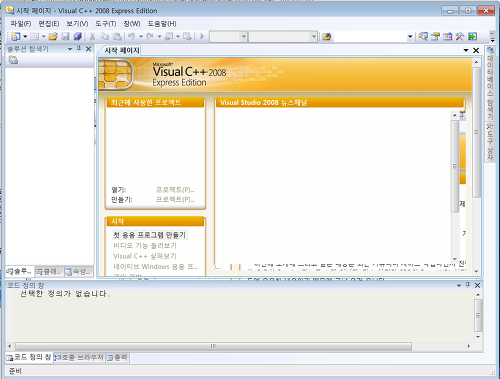This screenshot has height=379, width=500.
Task: Open the Object Browser toolbar icon
Action: (448, 36)
